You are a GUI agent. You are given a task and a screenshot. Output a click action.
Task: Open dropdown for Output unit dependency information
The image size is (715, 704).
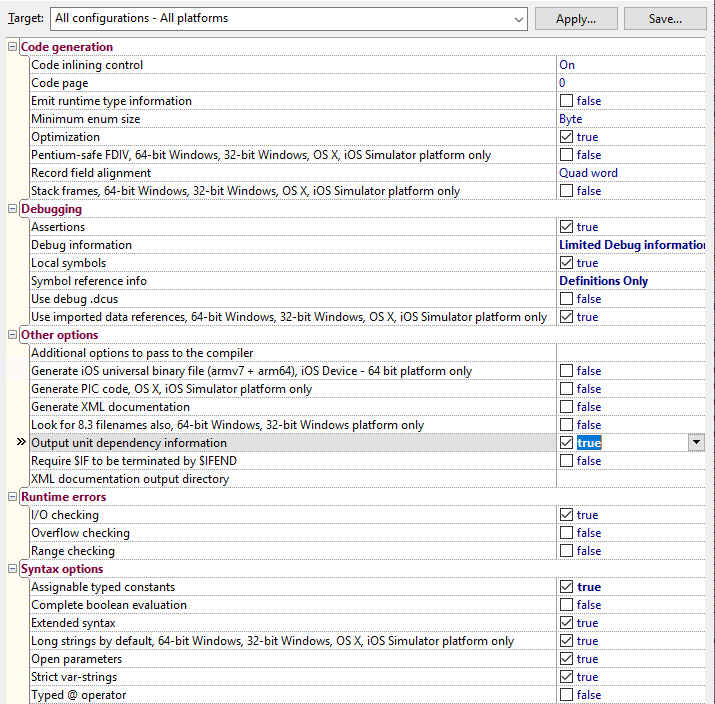695,443
